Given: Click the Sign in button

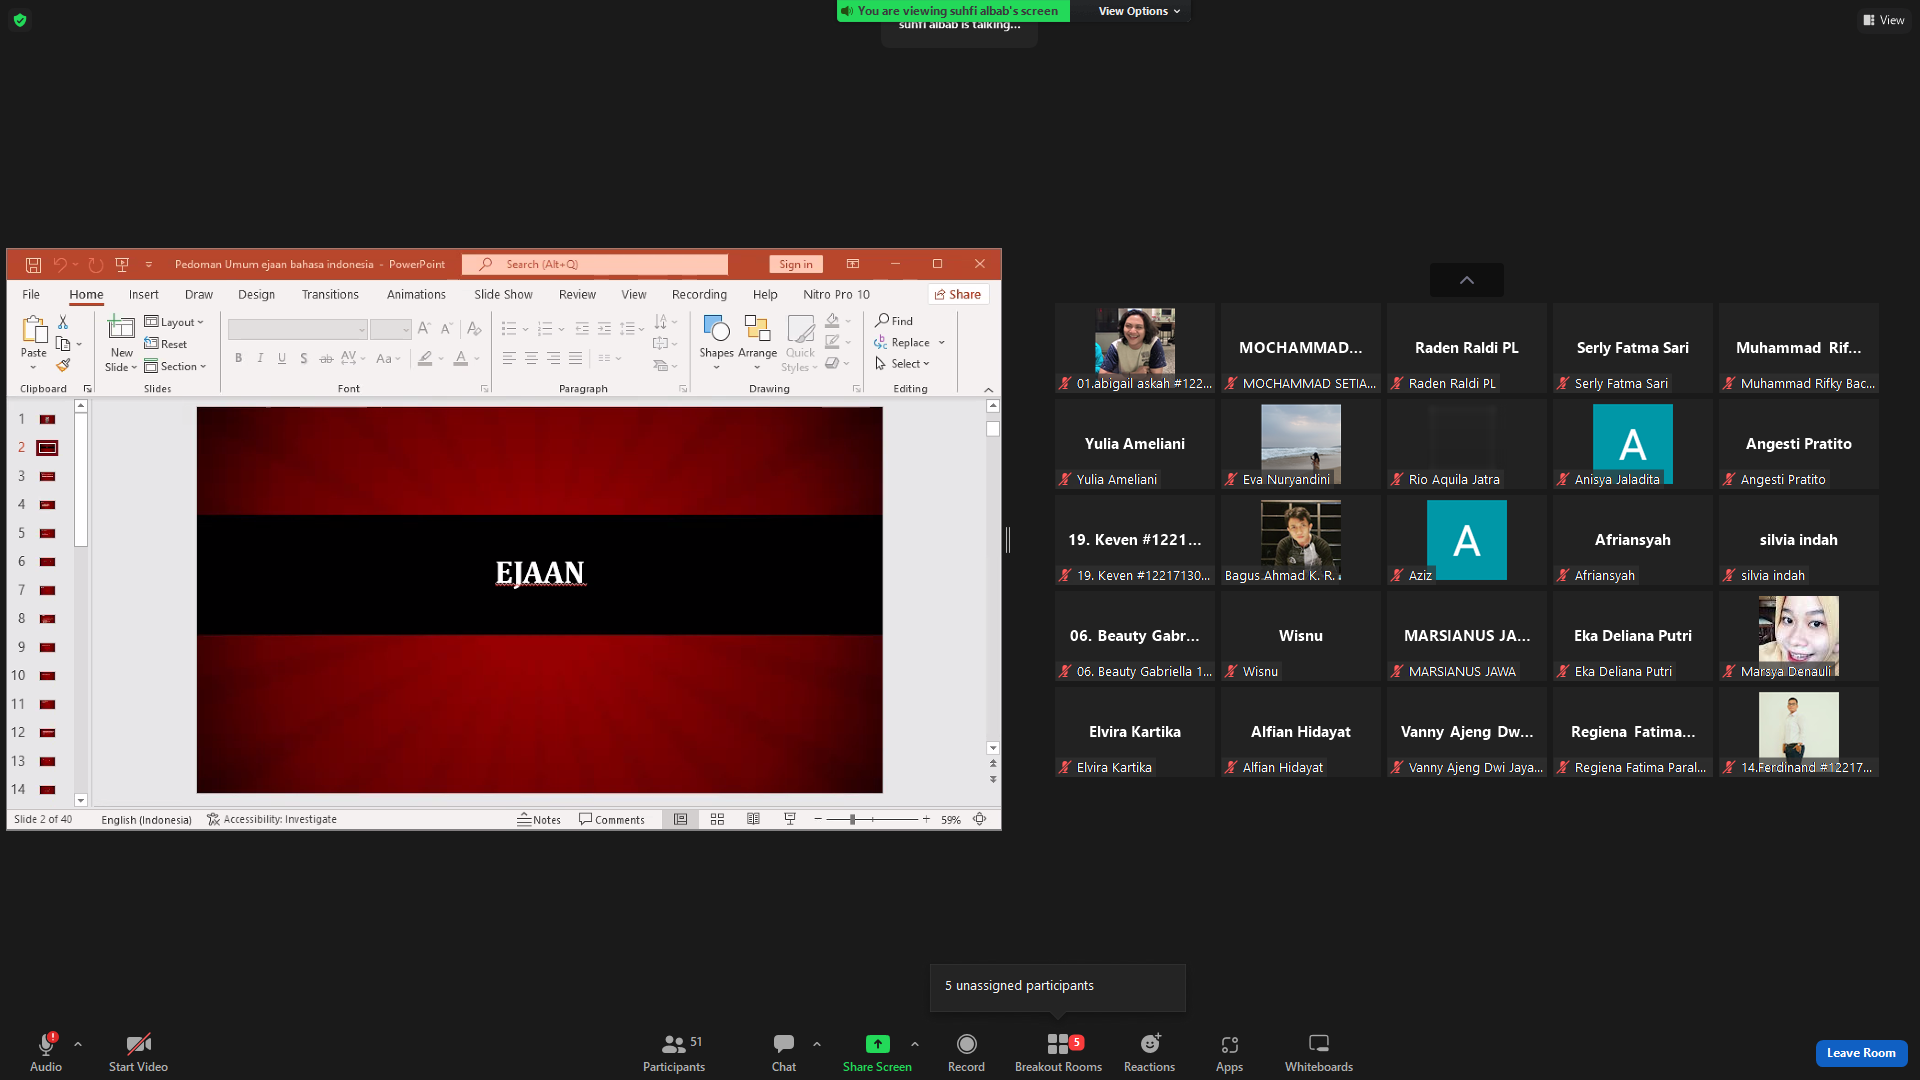Looking at the screenshot, I should click(x=796, y=264).
